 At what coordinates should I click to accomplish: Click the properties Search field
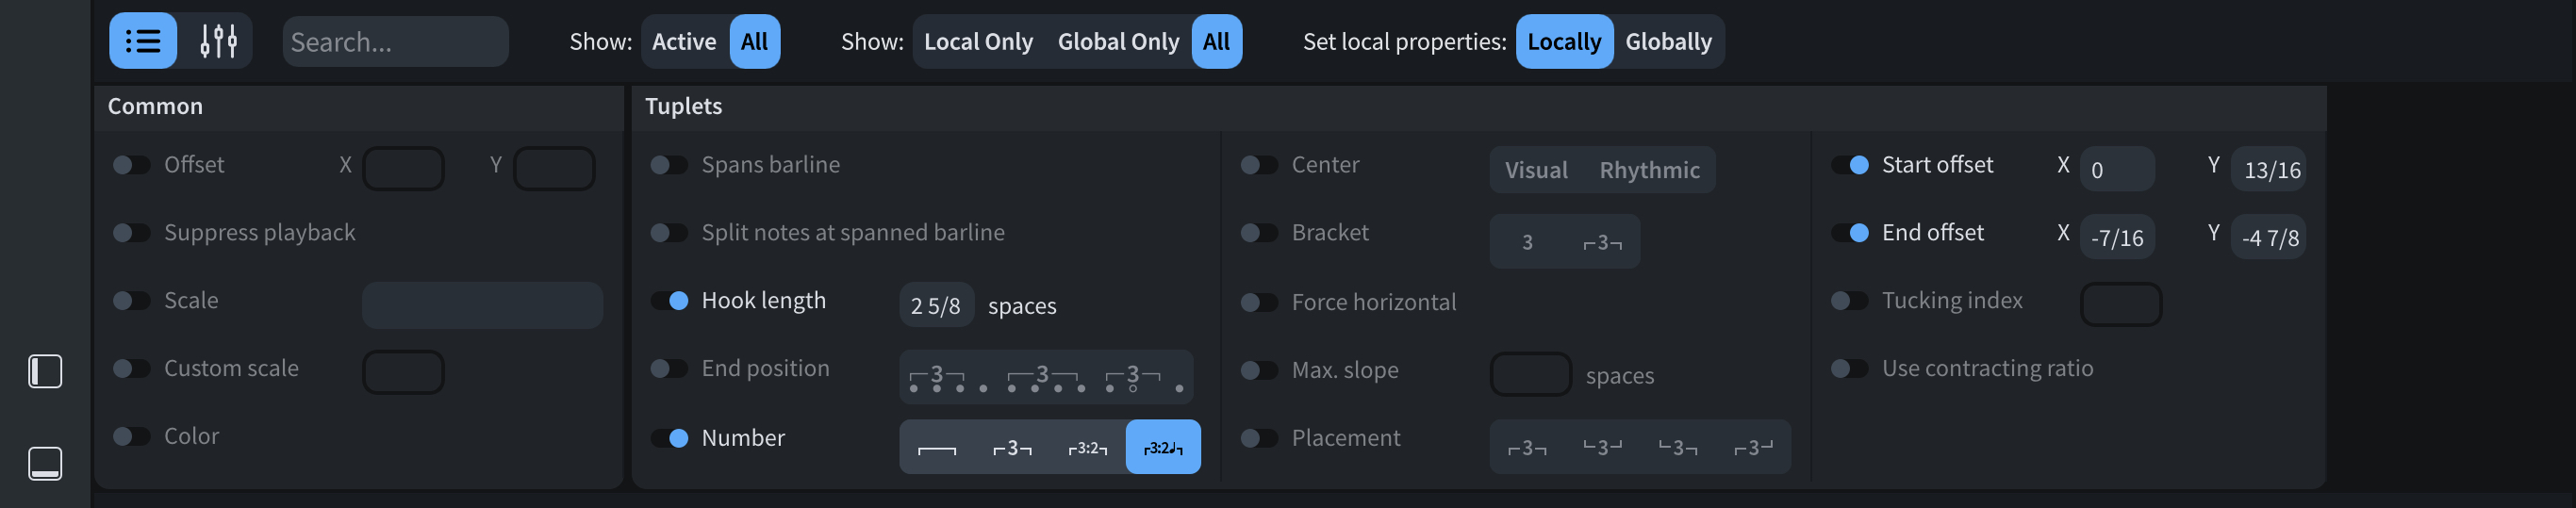pos(395,41)
